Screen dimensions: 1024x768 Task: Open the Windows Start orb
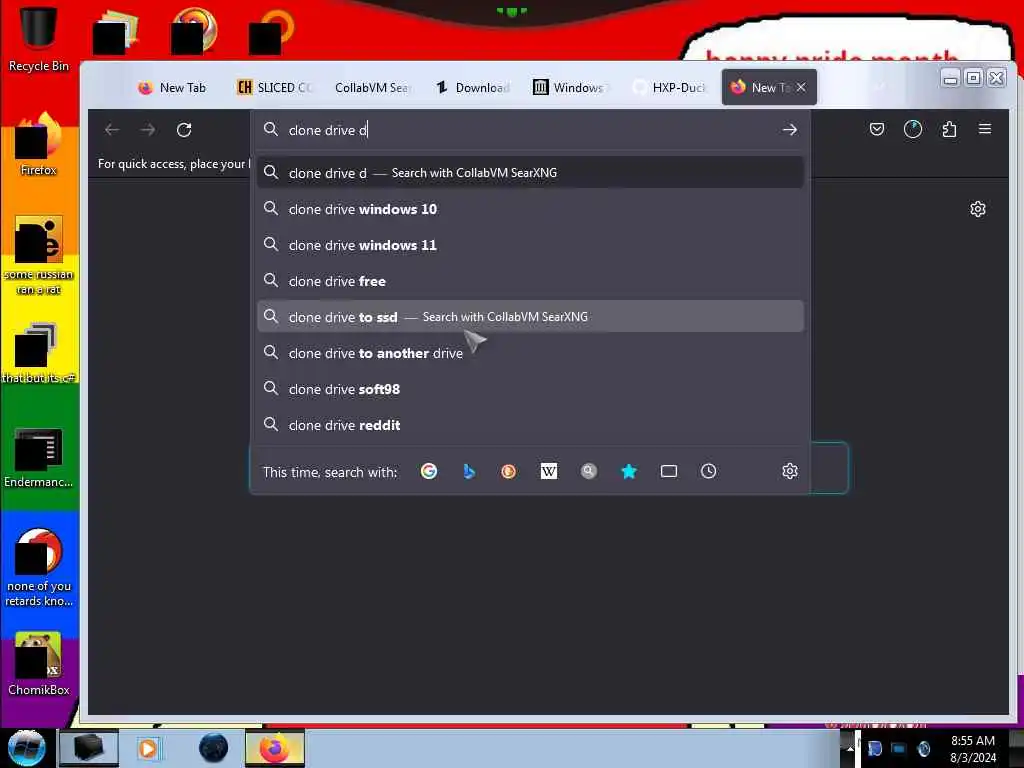(26, 748)
